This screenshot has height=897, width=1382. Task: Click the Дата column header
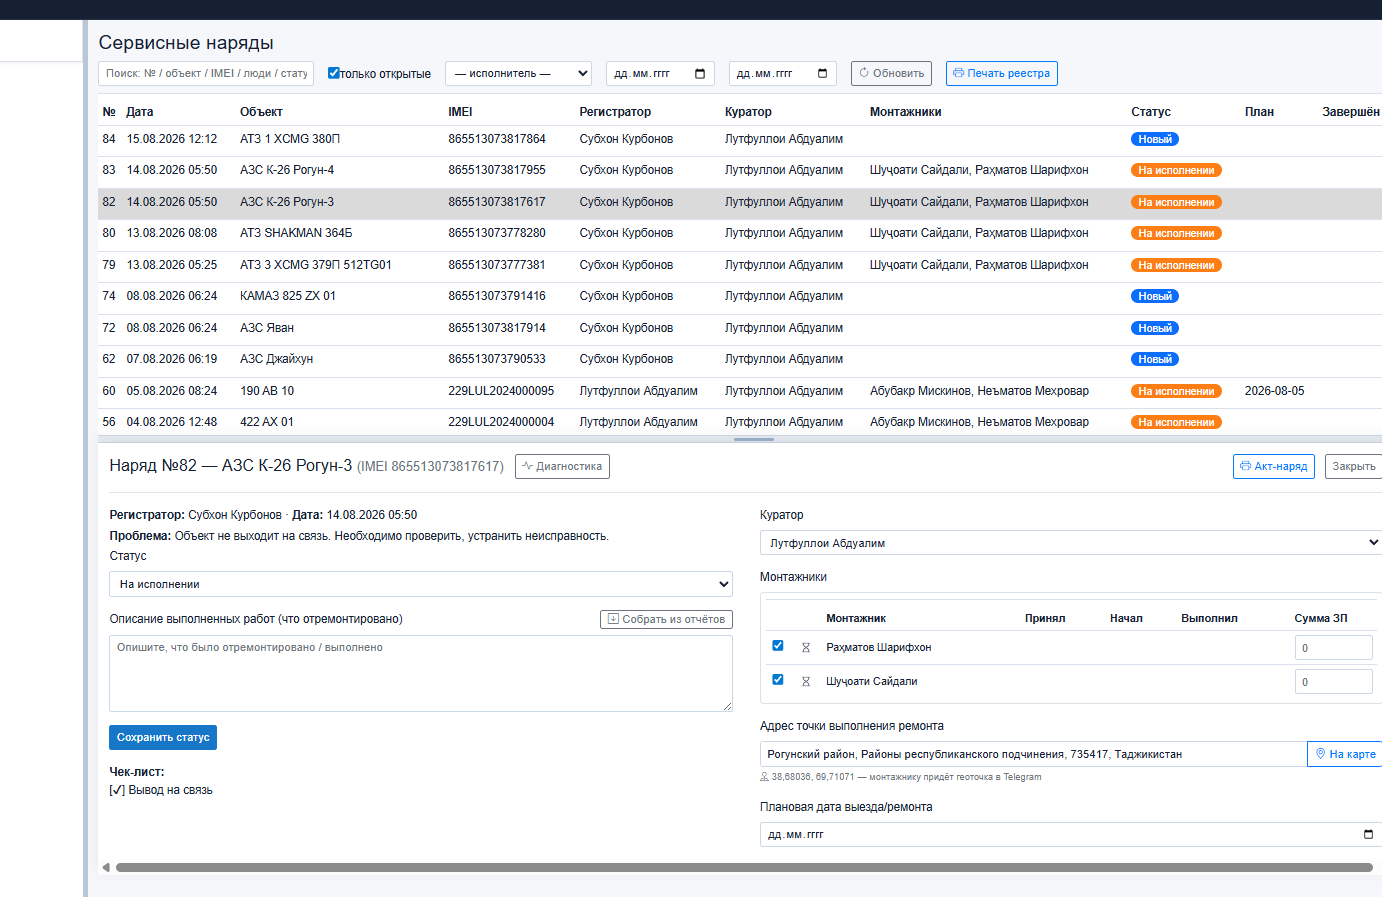click(x=140, y=112)
